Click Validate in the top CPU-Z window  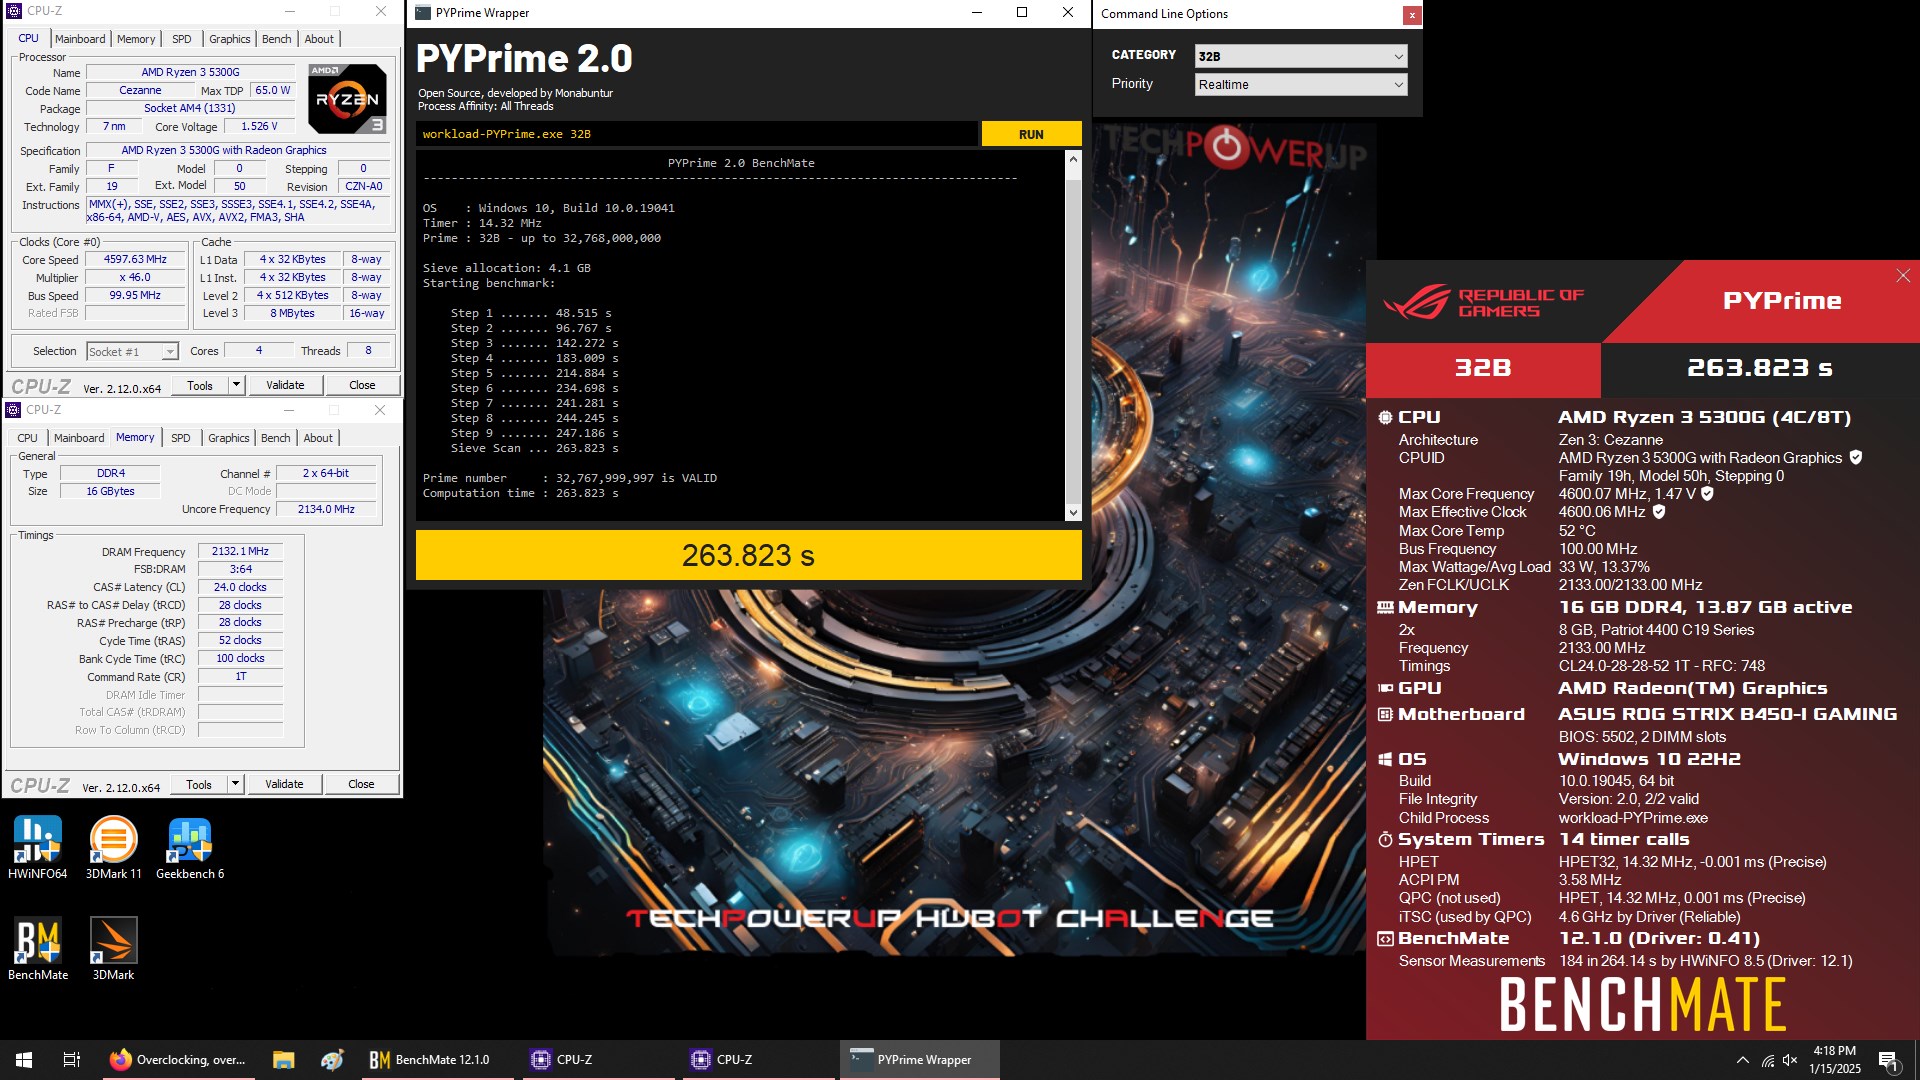coord(285,385)
